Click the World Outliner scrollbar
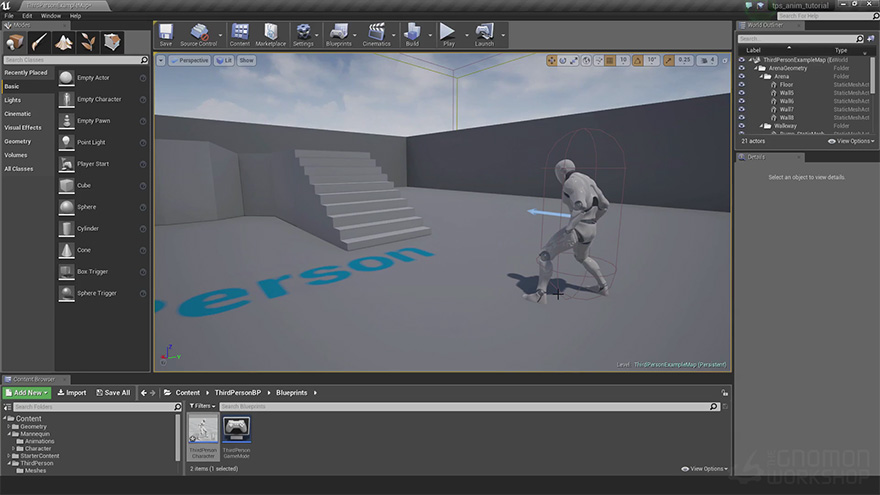Viewport: 880px width, 495px height. pyautogui.click(x=872, y=76)
